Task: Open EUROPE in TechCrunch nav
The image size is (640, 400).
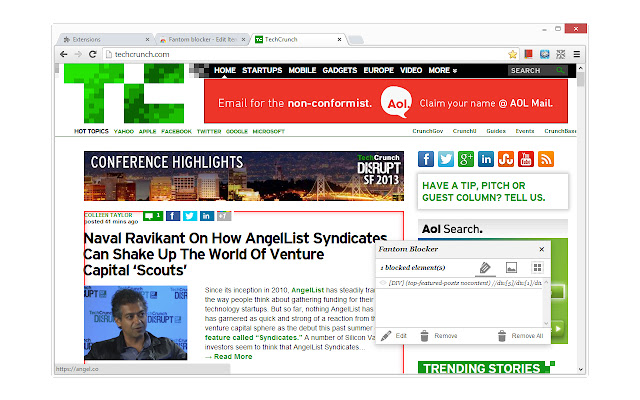Action: [379, 70]
